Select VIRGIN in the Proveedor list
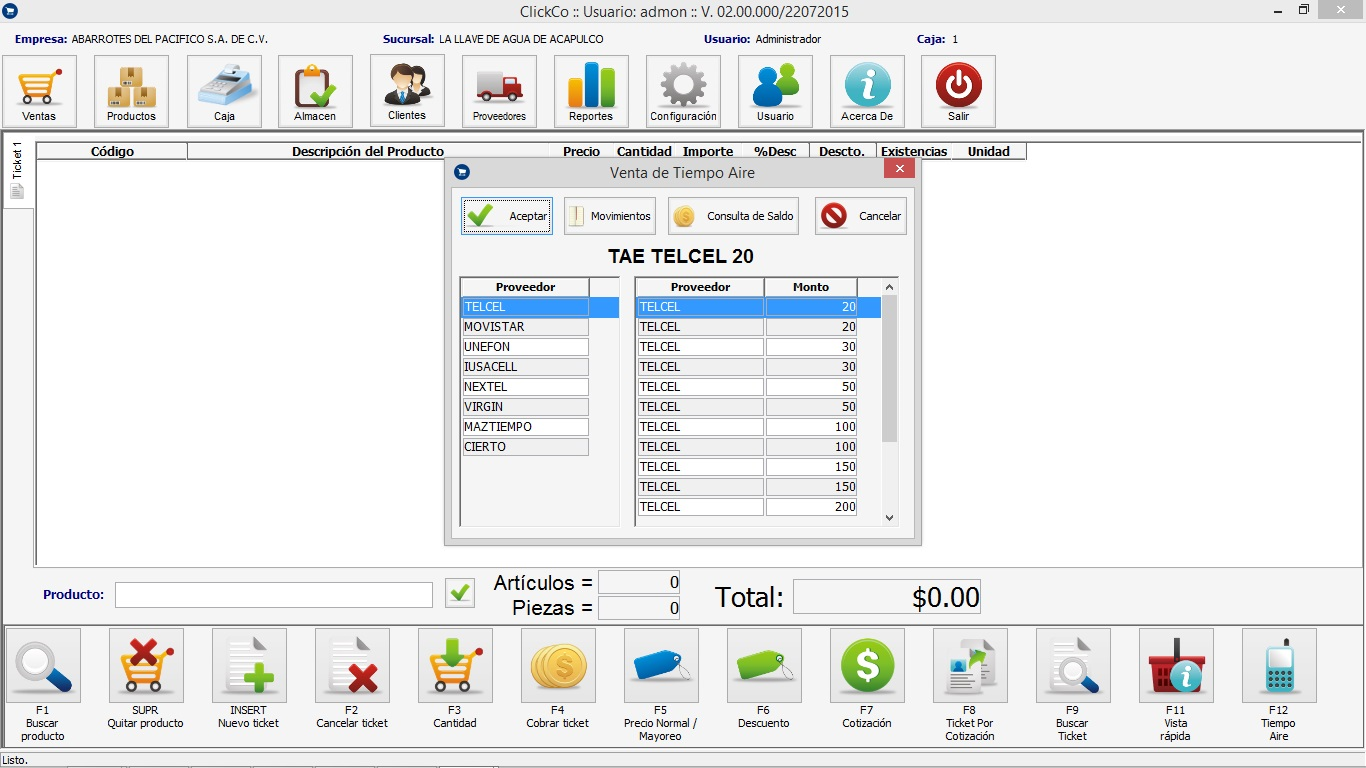 (x=525, y=407)
